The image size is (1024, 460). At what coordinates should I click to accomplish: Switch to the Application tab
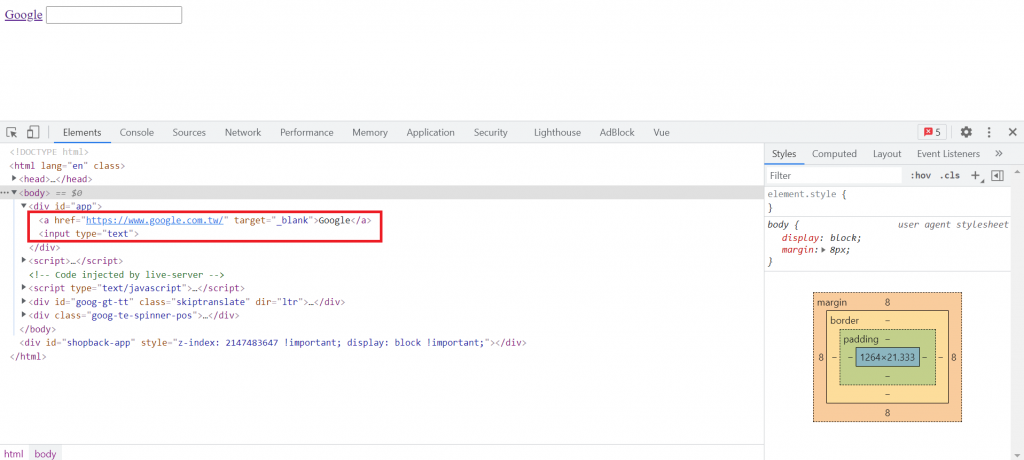(430, 132)
